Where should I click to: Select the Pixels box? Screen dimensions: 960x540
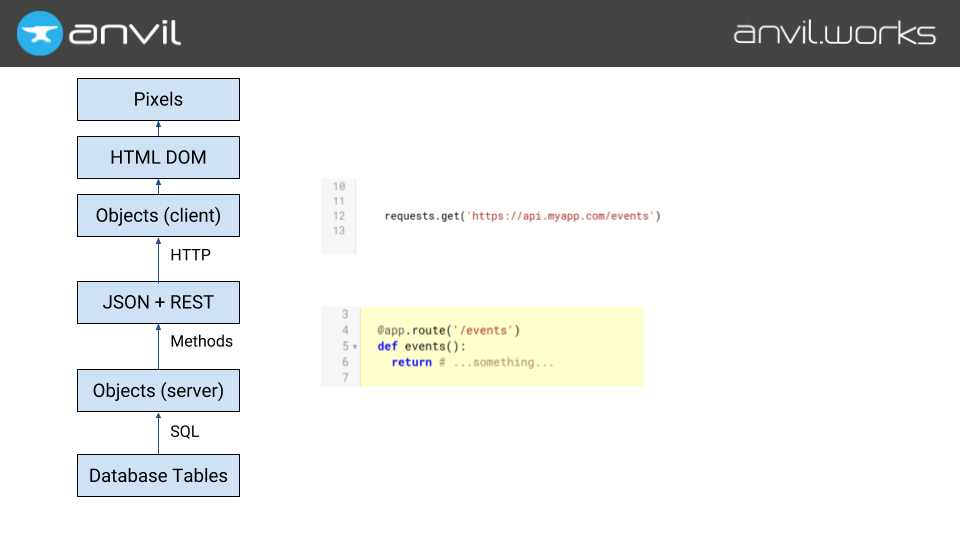pos(158,100)
